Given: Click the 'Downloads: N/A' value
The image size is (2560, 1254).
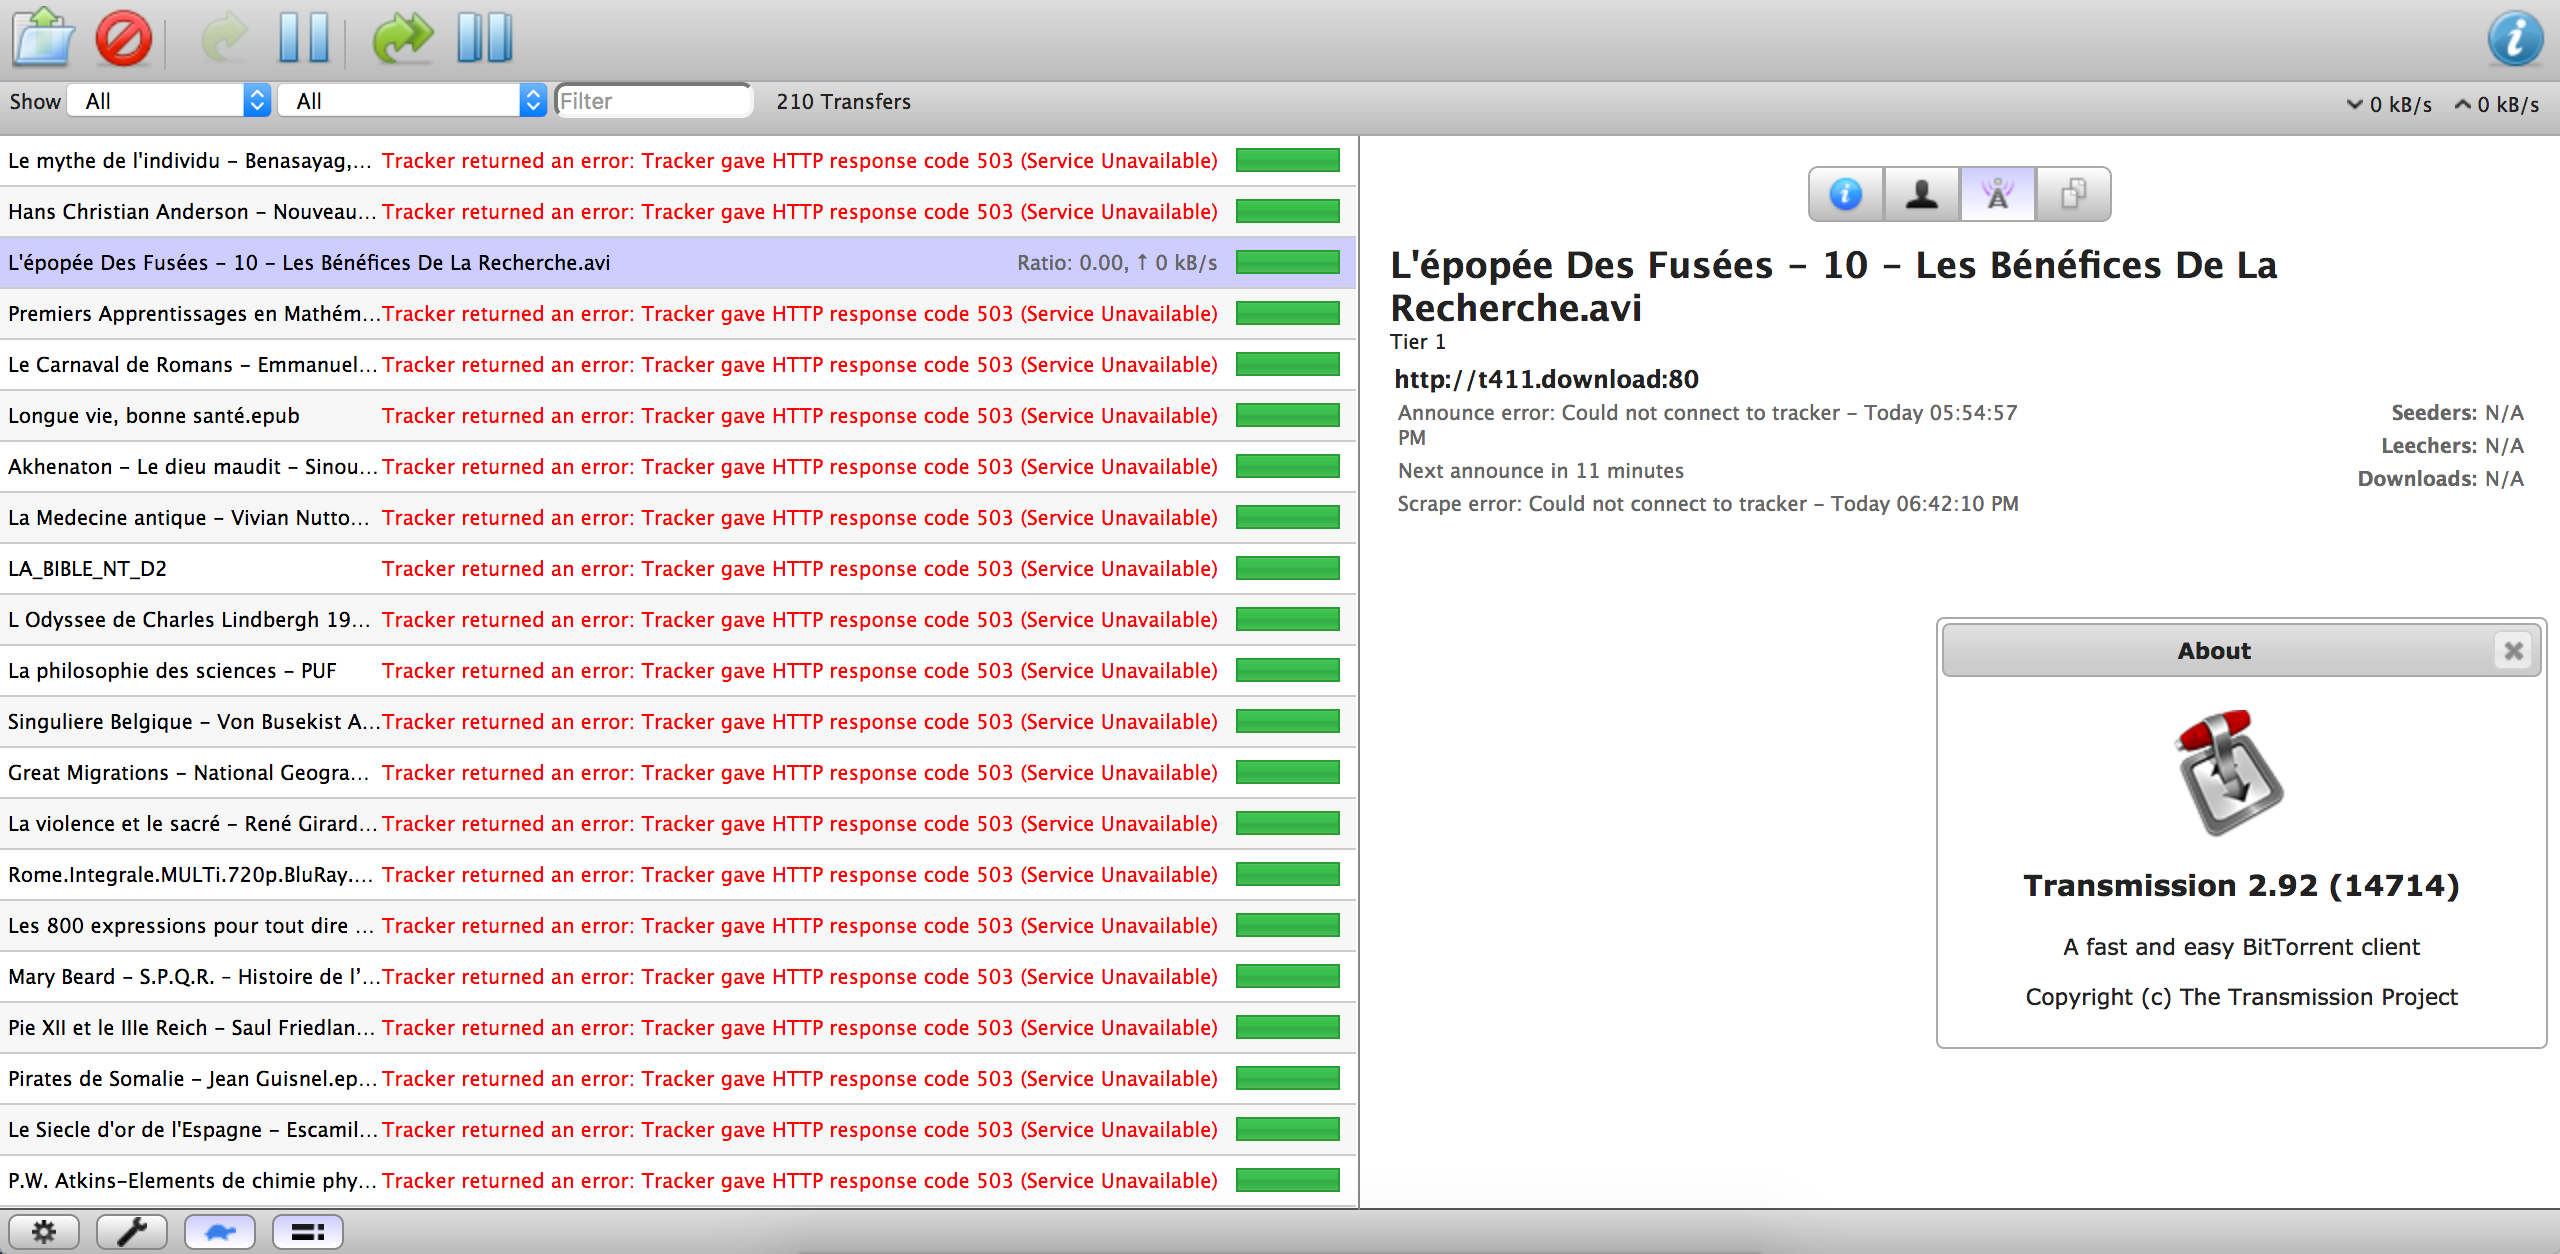Looking at the screenshot, I should click(x=2440, y=479).
